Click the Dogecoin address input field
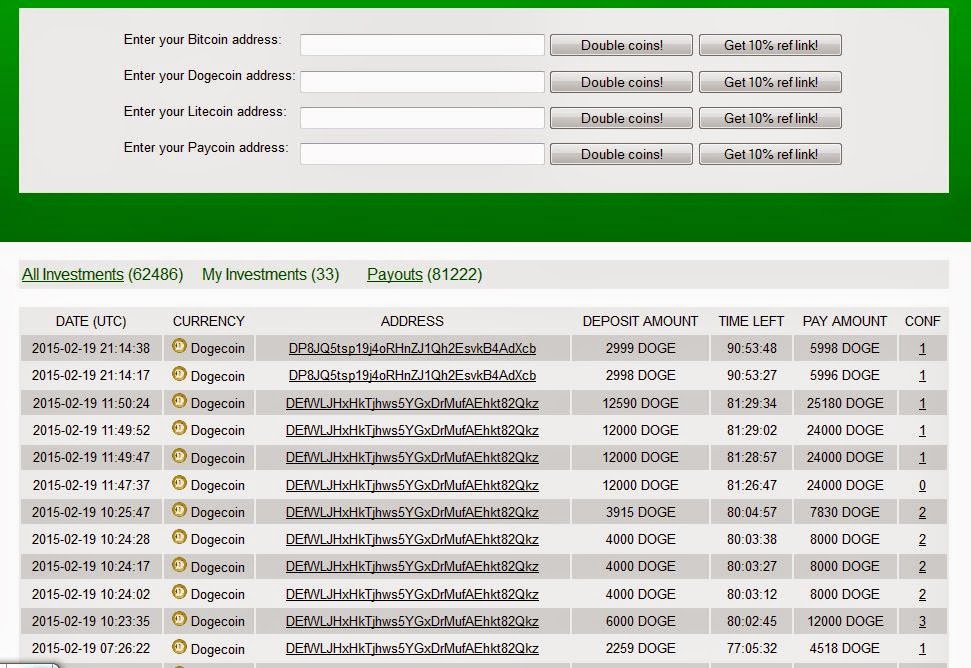971x668 pixels. [422, 82]
